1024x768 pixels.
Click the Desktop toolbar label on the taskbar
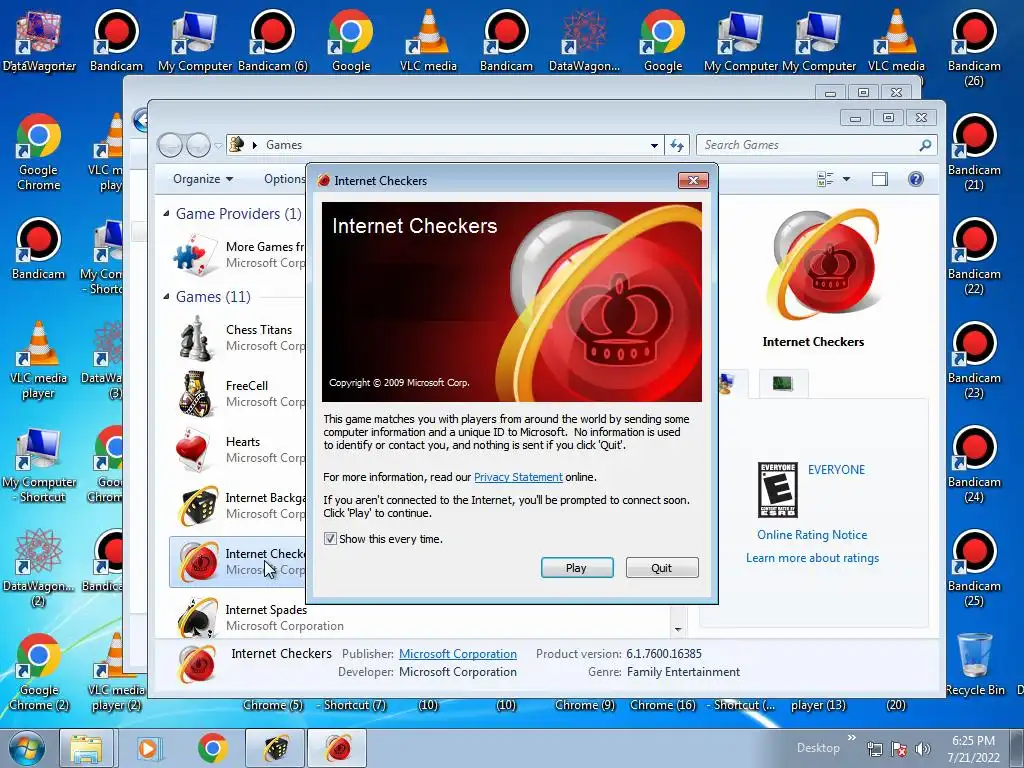(x=818, y=748)
